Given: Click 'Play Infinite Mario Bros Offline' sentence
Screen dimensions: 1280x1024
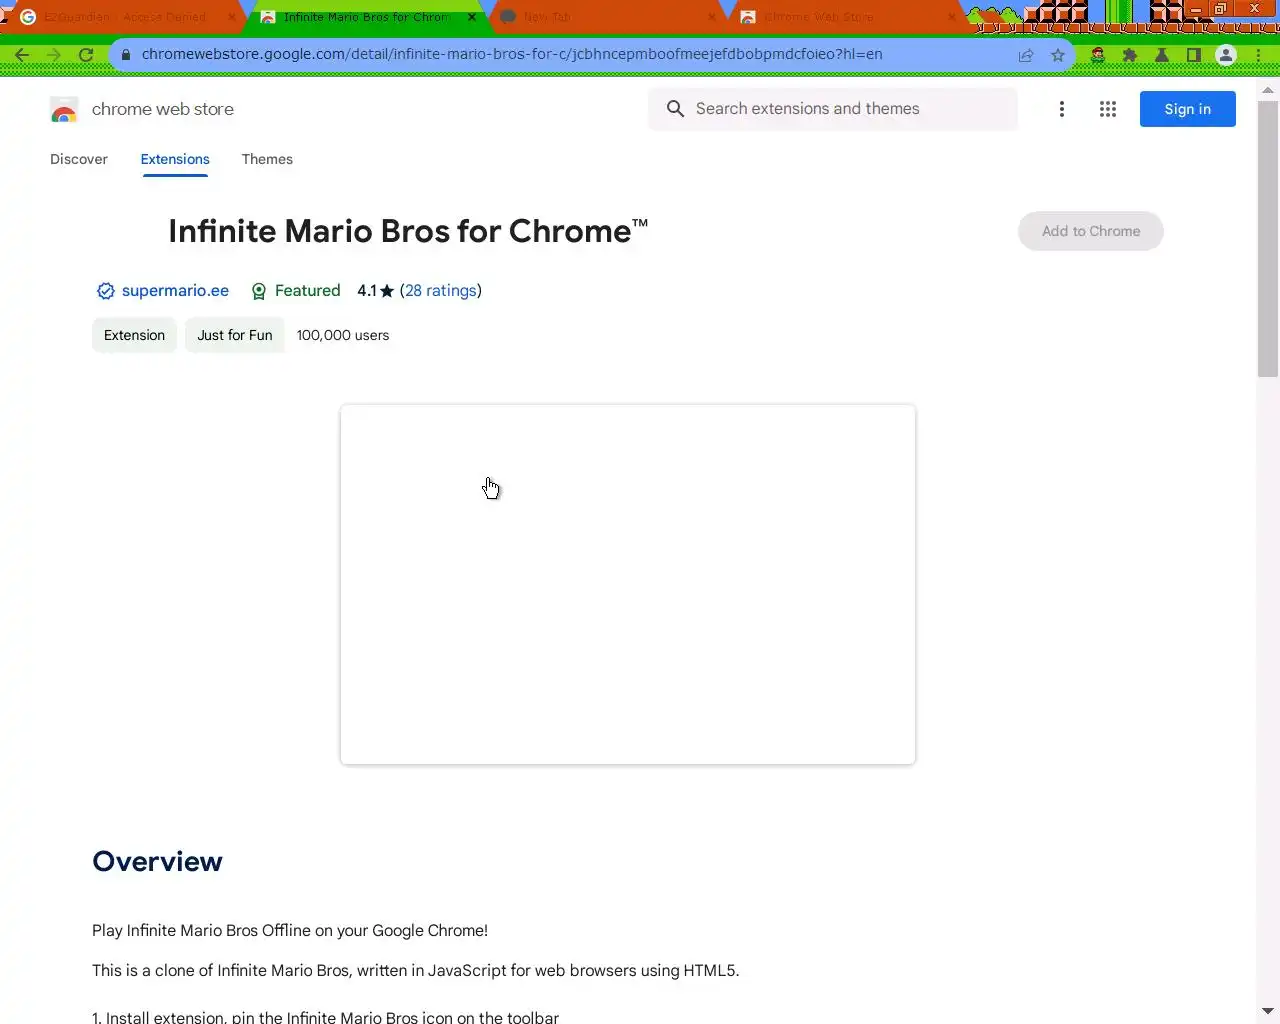Looking at the screenshot, I should (x=290, y=931).
